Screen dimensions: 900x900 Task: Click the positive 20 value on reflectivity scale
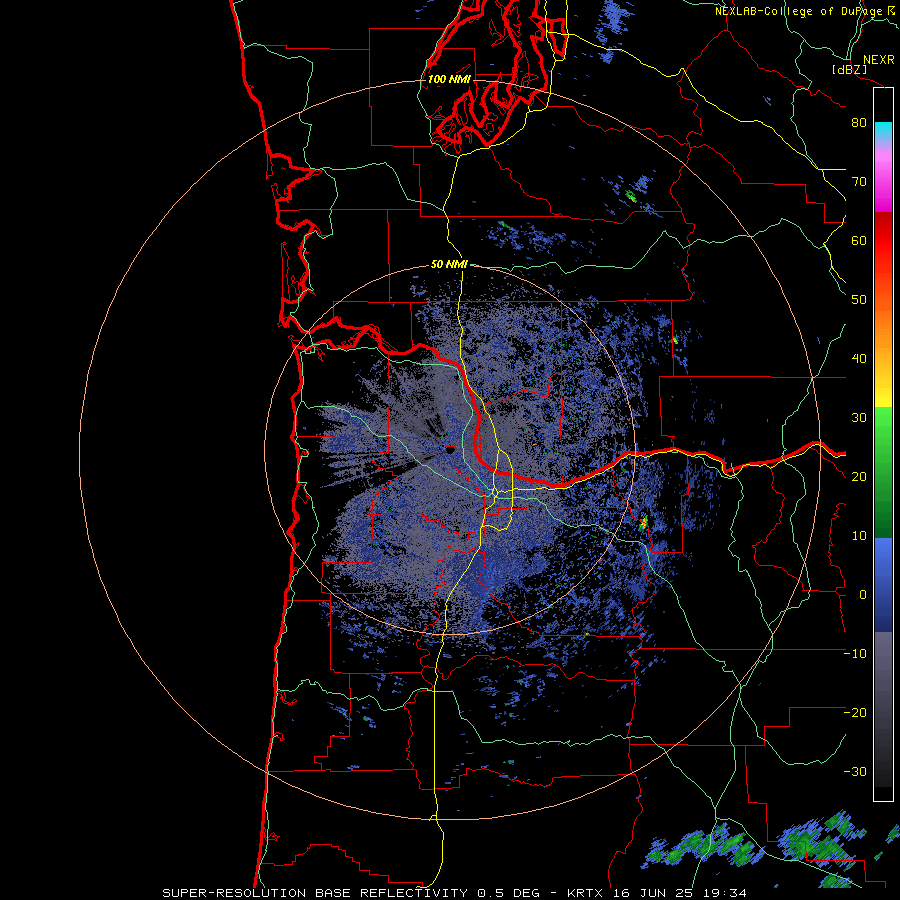pos(859,477)
